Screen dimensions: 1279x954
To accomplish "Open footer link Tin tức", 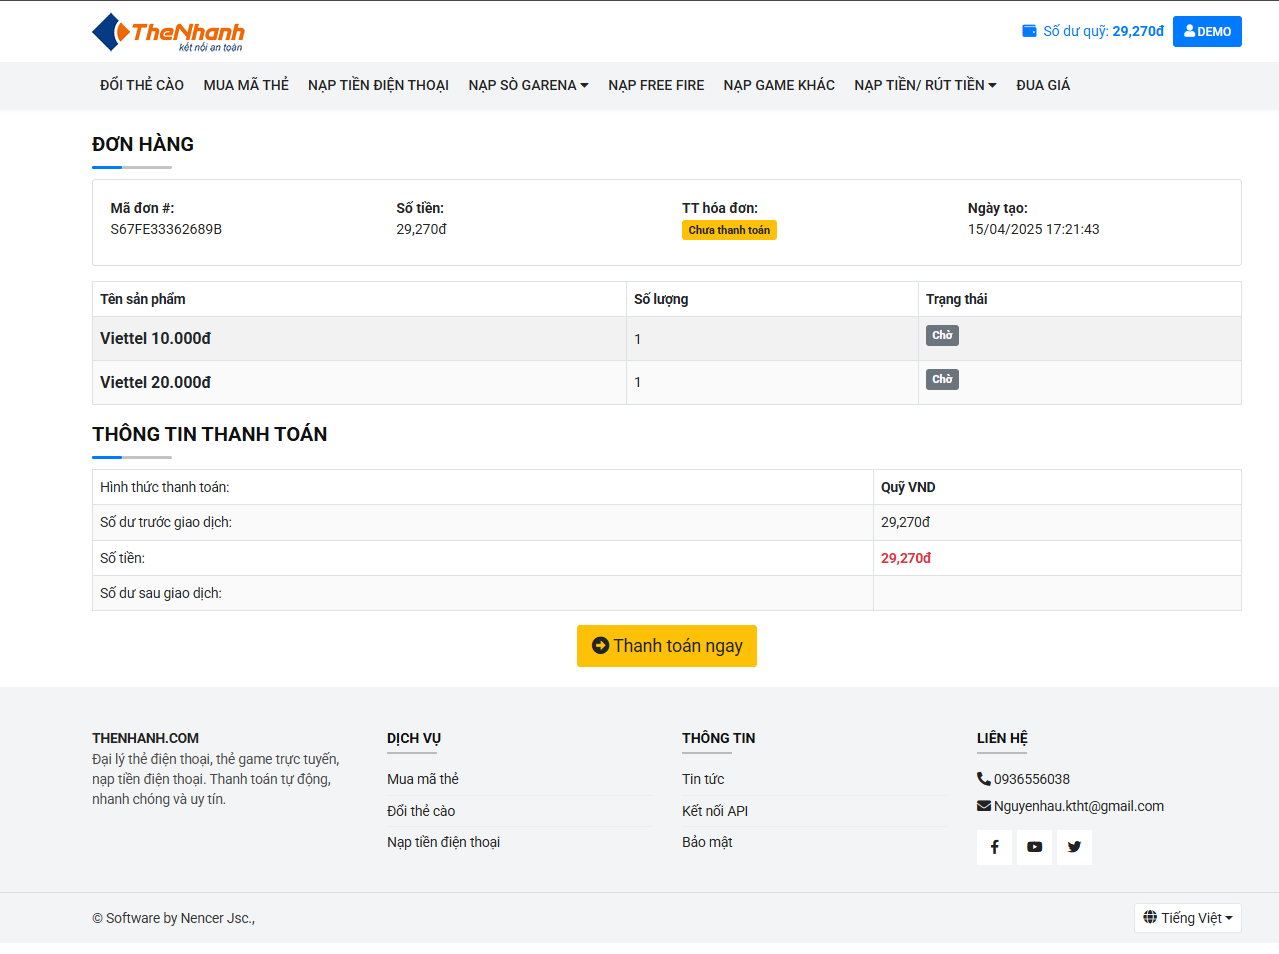I will (x=703, y=779).
